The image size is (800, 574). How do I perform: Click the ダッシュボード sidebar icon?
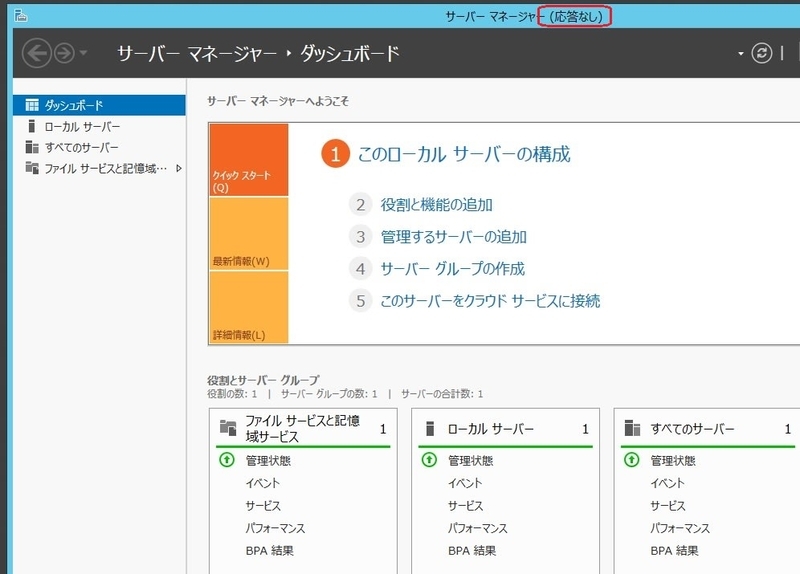(32, 105)
